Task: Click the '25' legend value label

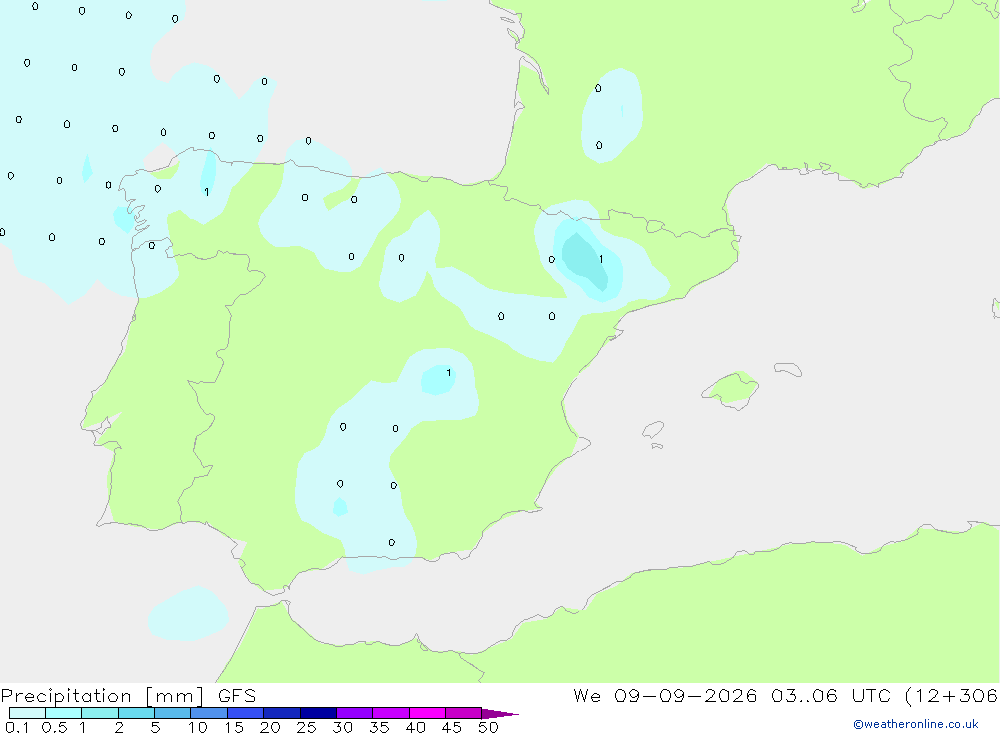Action: coord(306,727)
